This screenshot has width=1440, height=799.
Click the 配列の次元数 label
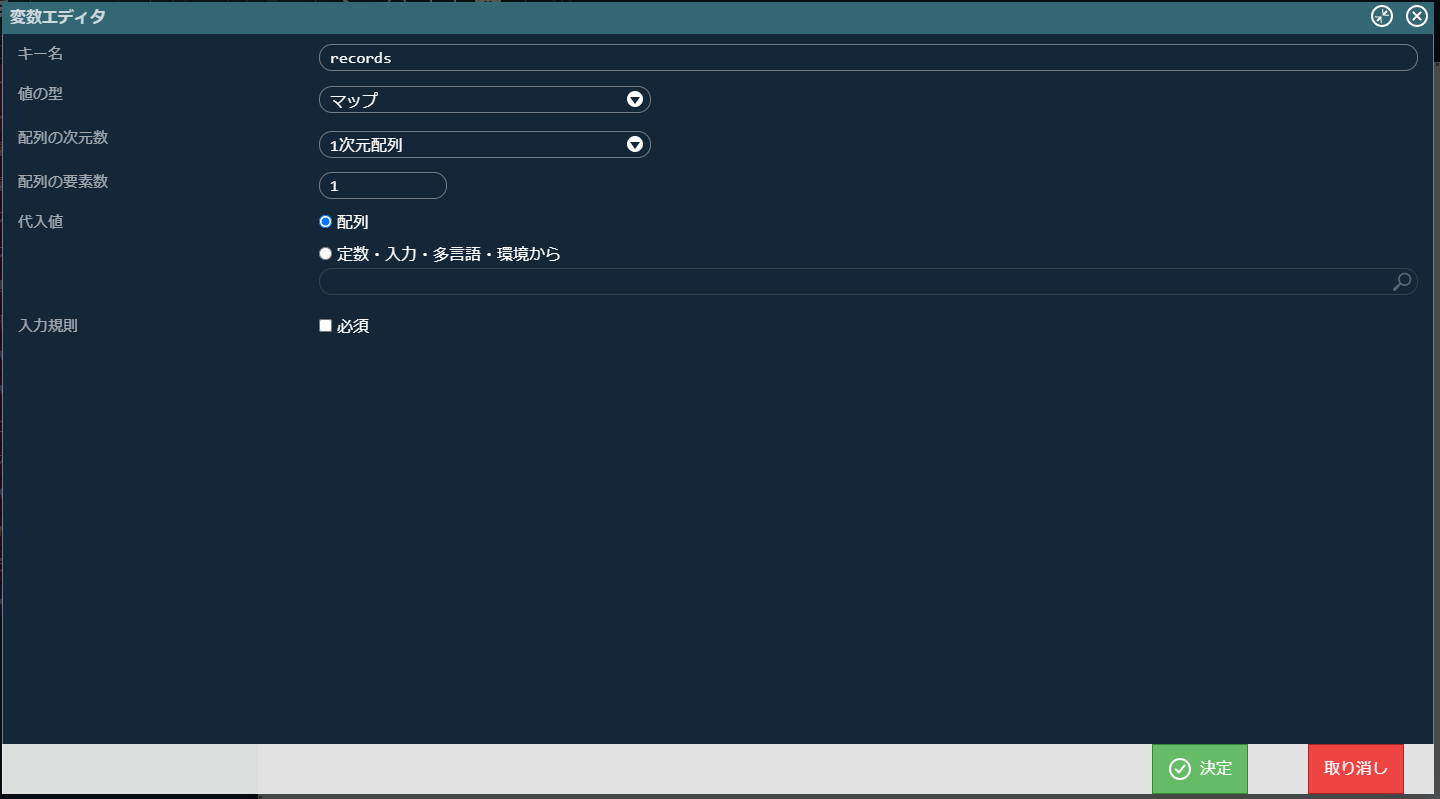[x=63, y=138]
